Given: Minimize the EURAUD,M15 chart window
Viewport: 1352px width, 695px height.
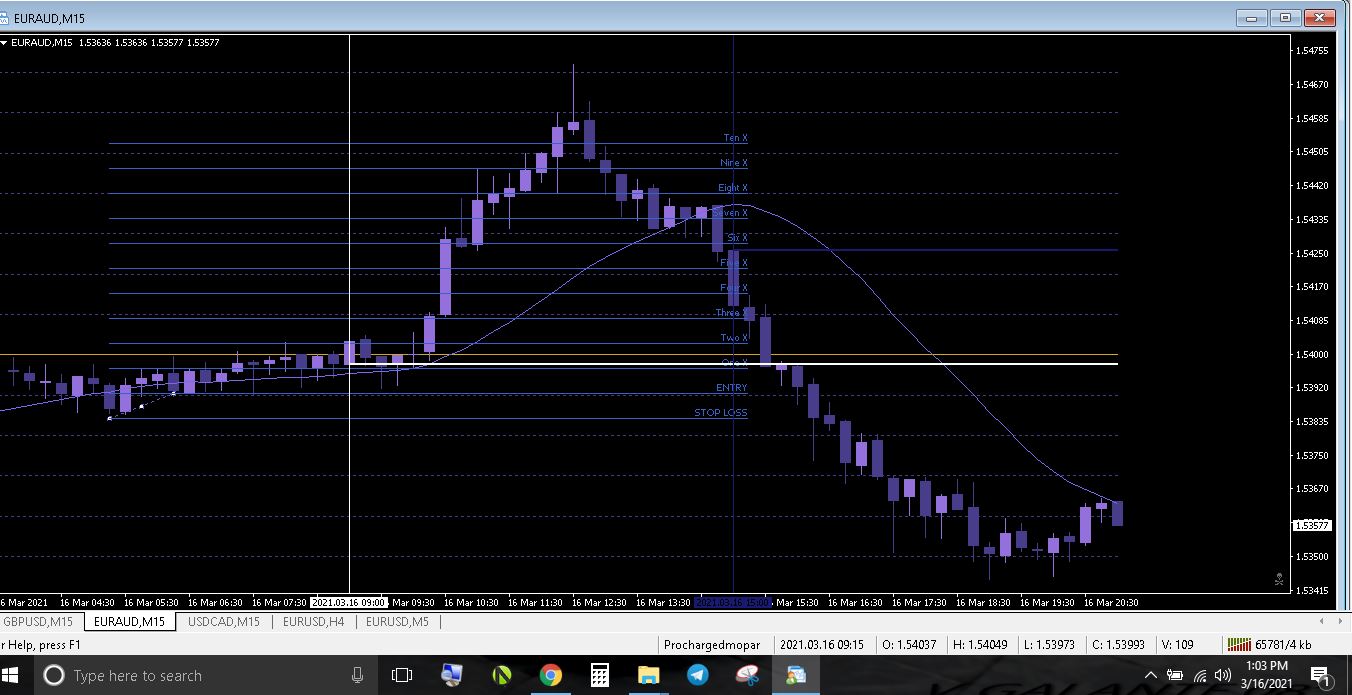Looking at the screenshot, I should 1252,17.
